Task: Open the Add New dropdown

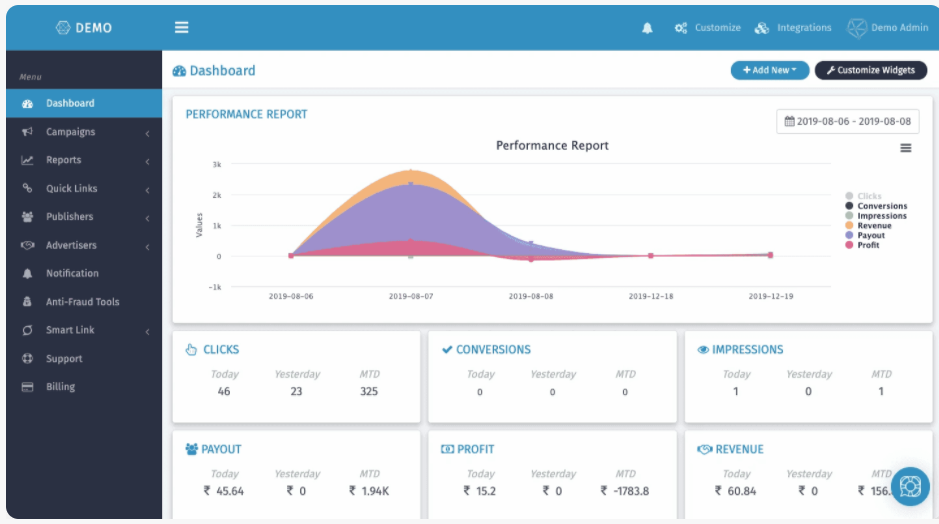Action: (769, 70)
